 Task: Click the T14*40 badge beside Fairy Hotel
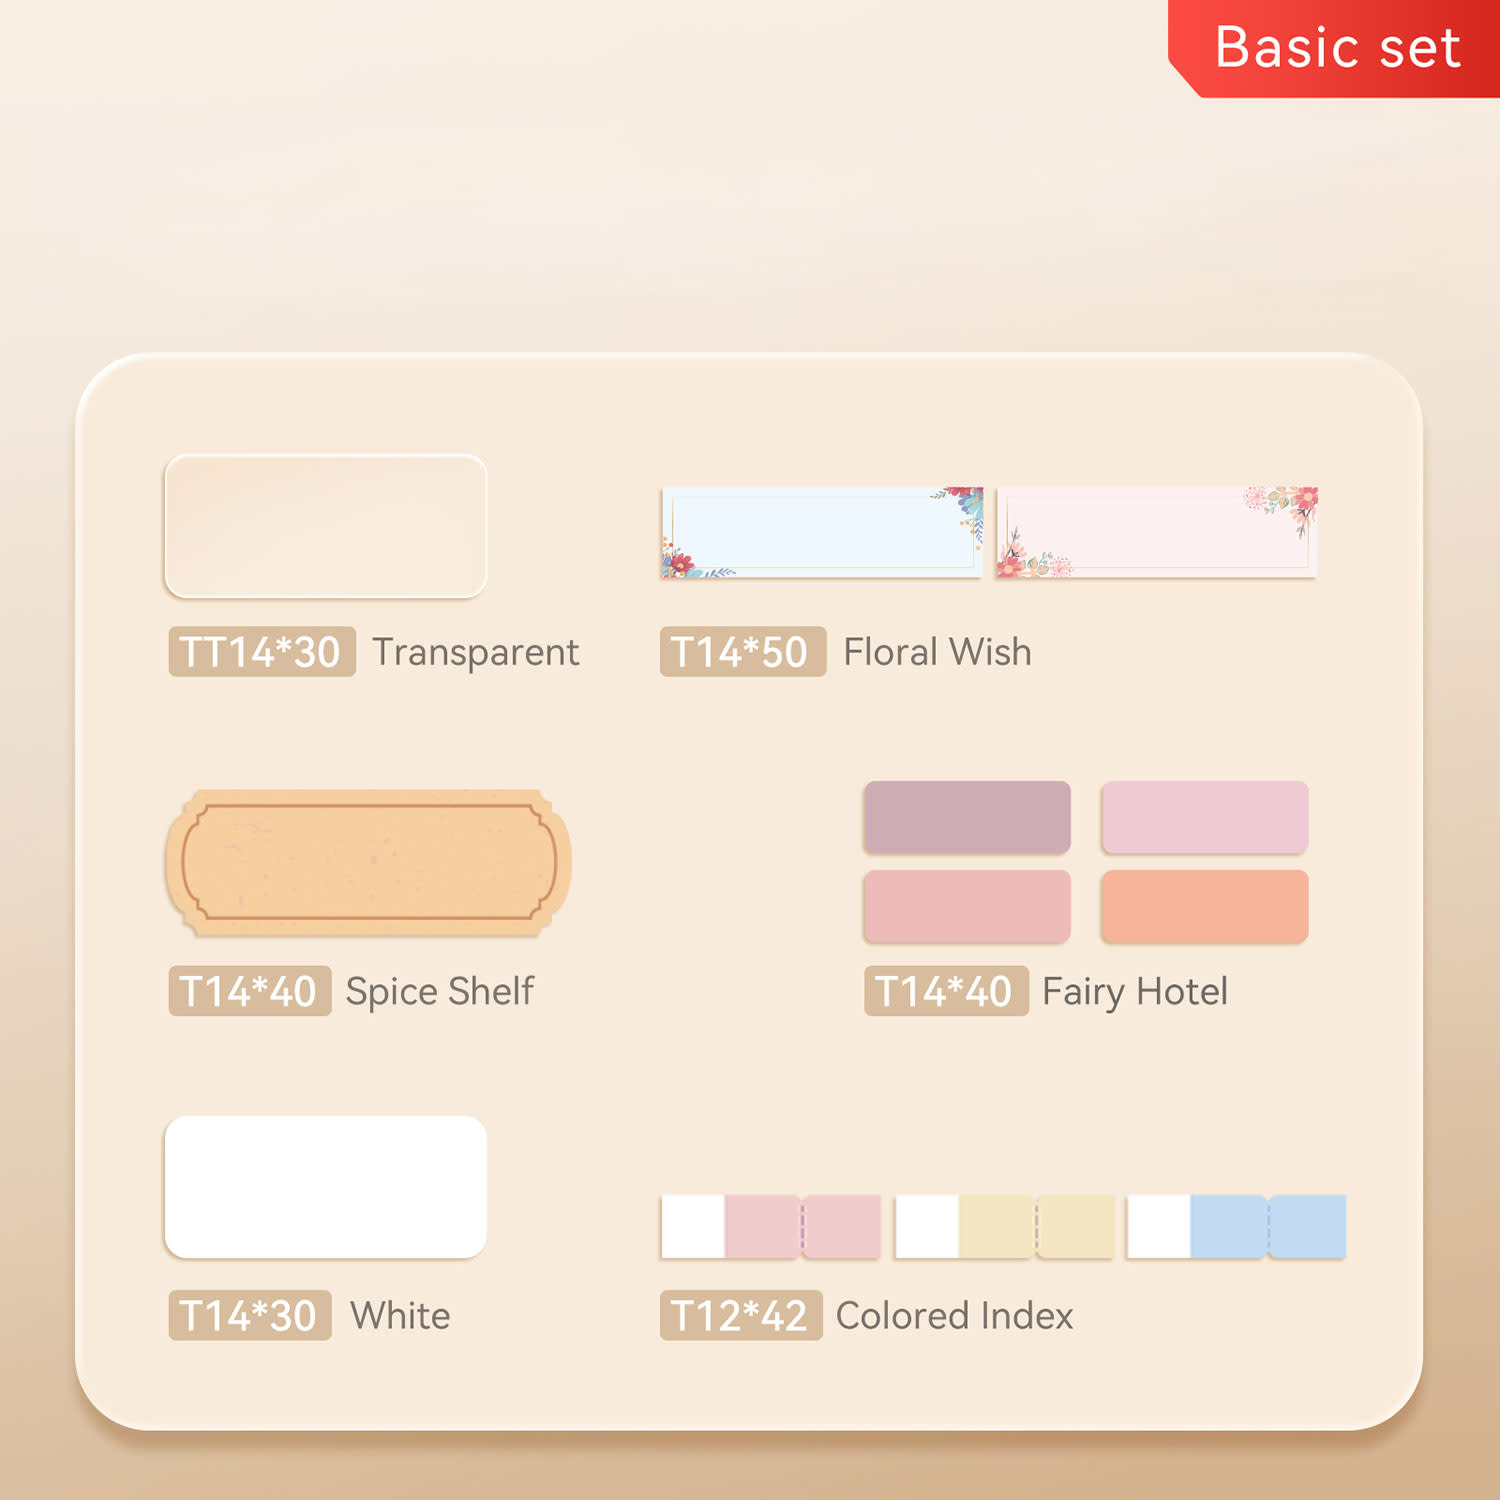coord(945,991)
